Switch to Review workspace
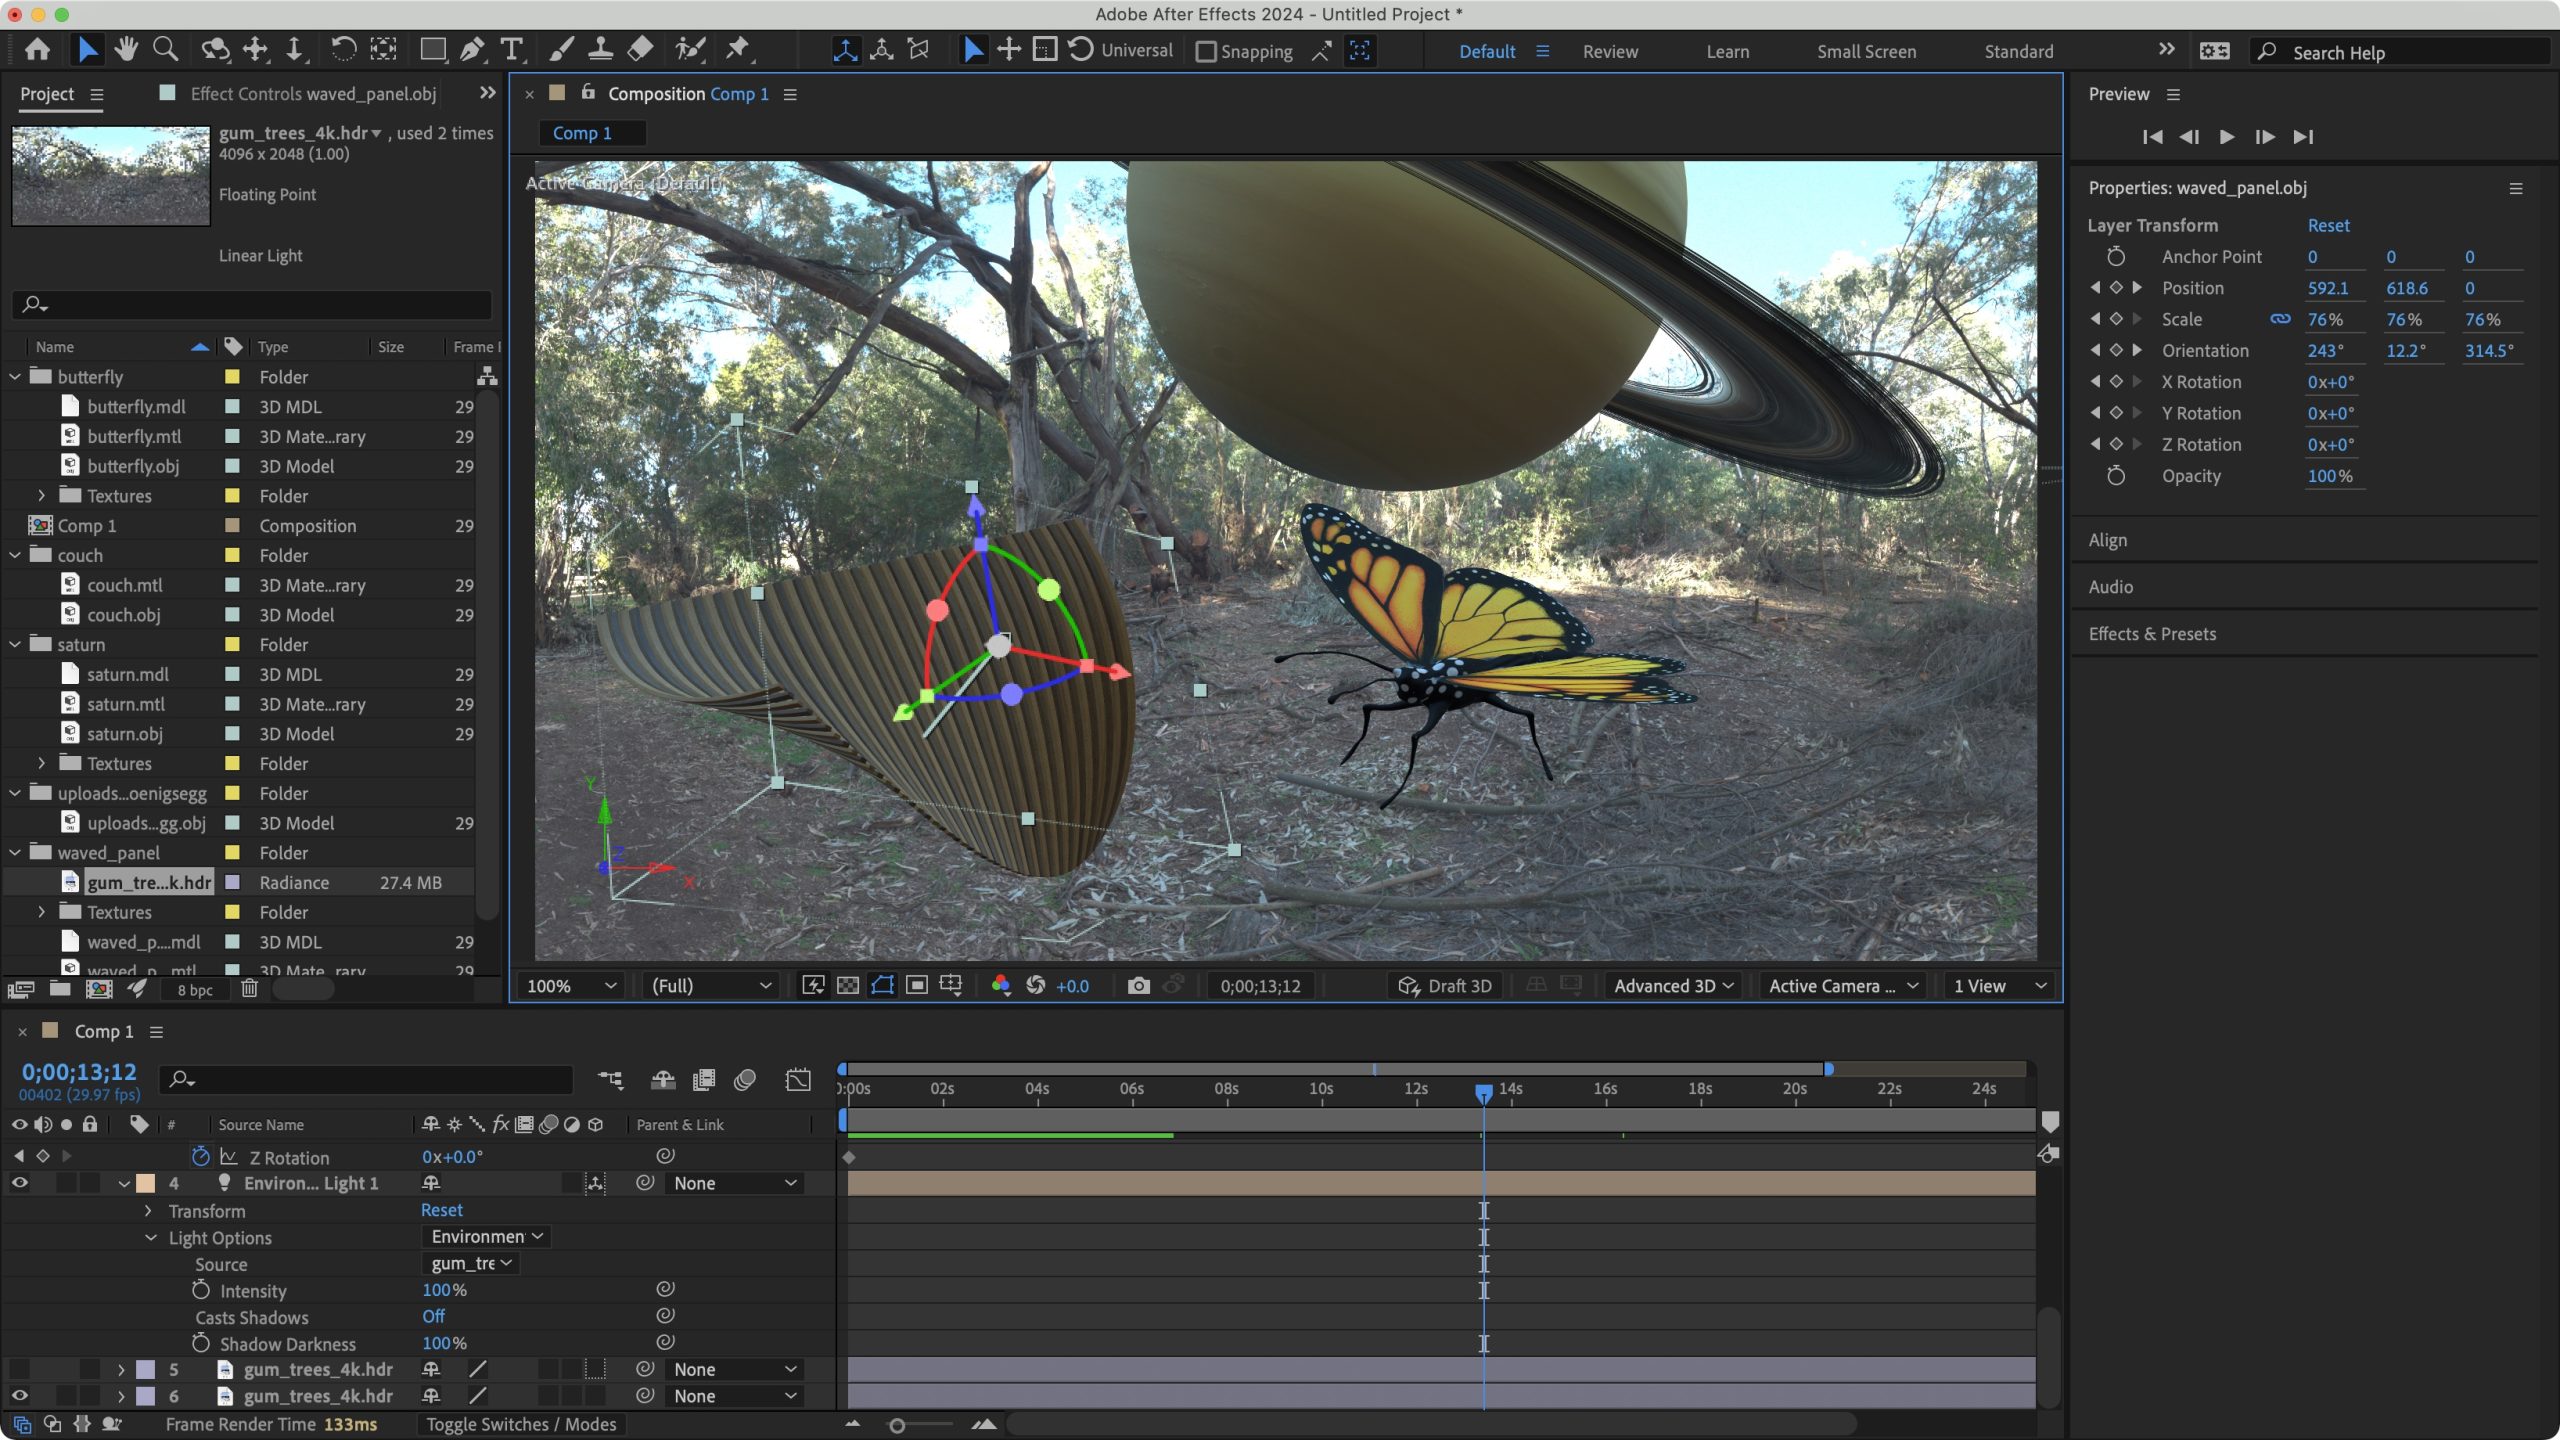 click(1610, 52)
